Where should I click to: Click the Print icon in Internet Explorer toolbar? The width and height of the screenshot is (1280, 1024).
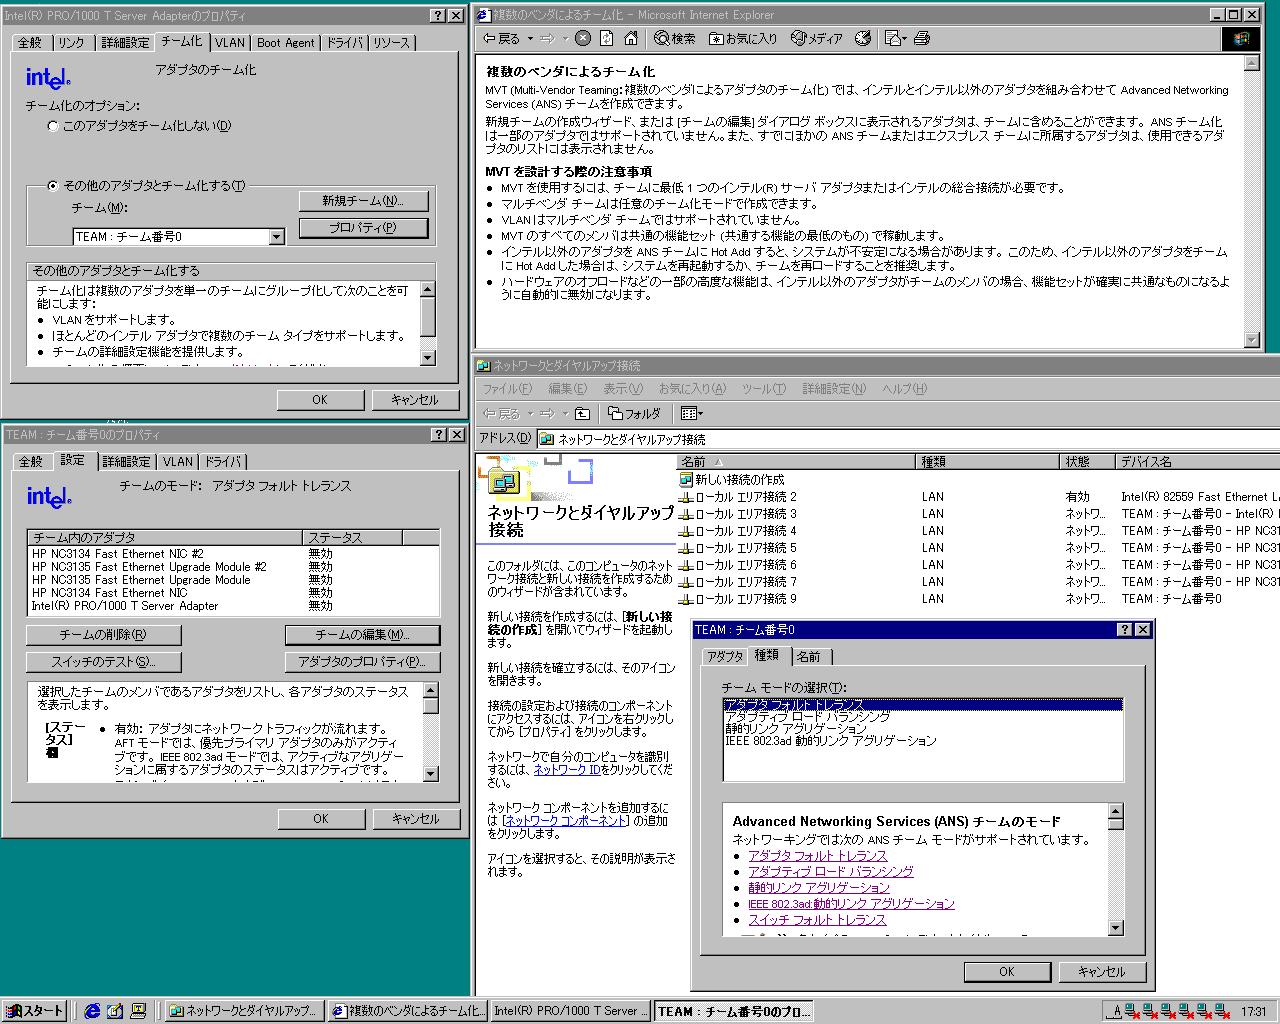[922, 39]
